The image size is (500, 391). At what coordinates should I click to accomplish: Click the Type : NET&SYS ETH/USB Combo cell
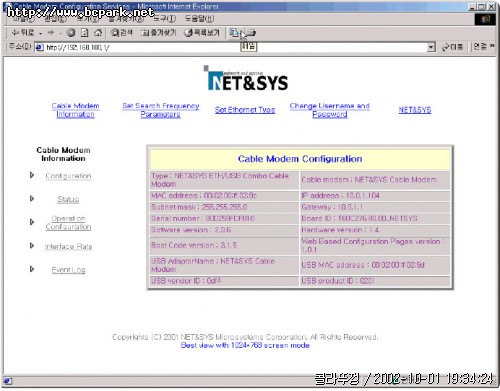pos(224,180)
